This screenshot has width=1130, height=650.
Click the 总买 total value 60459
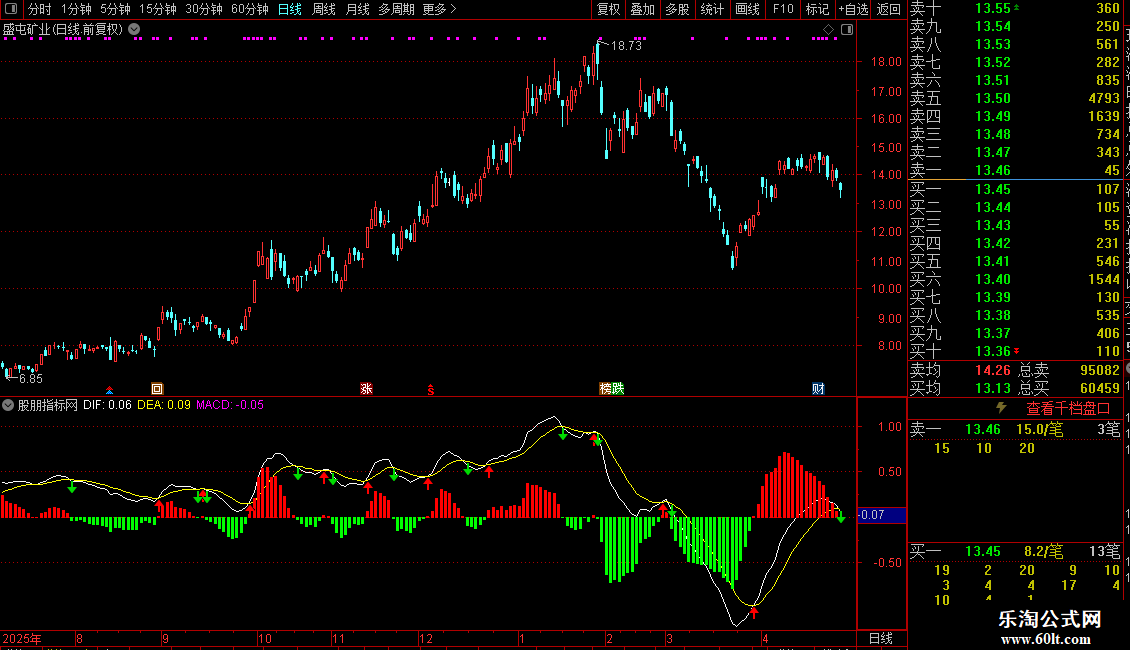click(x=1100, y=388)
